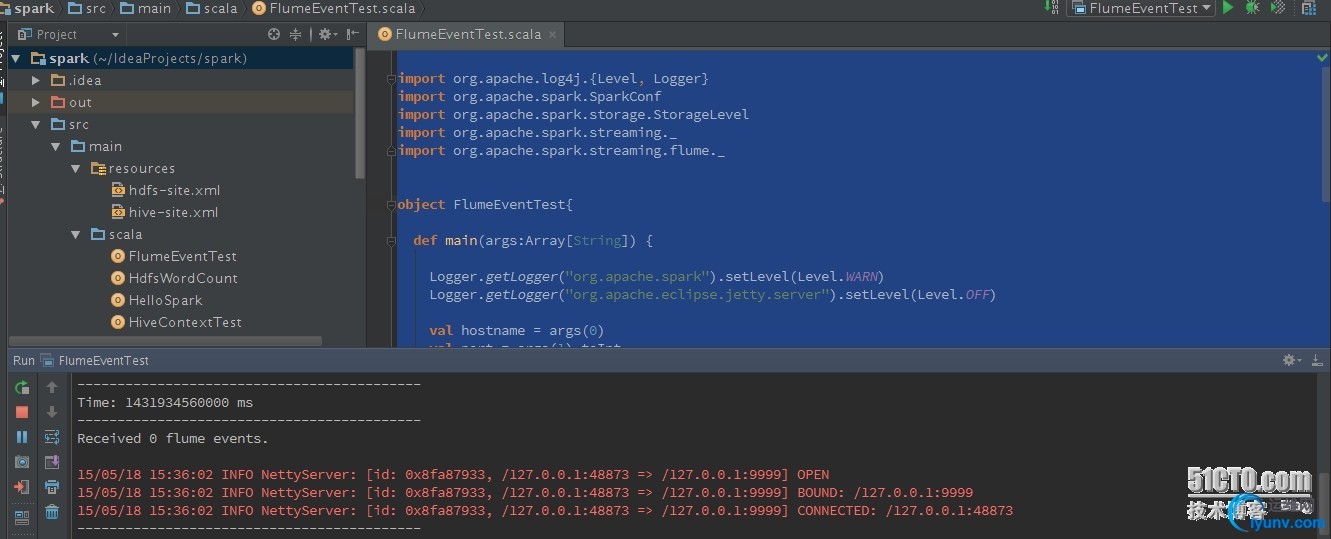The image size is (1331, 539).
Task: Click NettyServer console line with CONNECTED
Action: (545, 510)
